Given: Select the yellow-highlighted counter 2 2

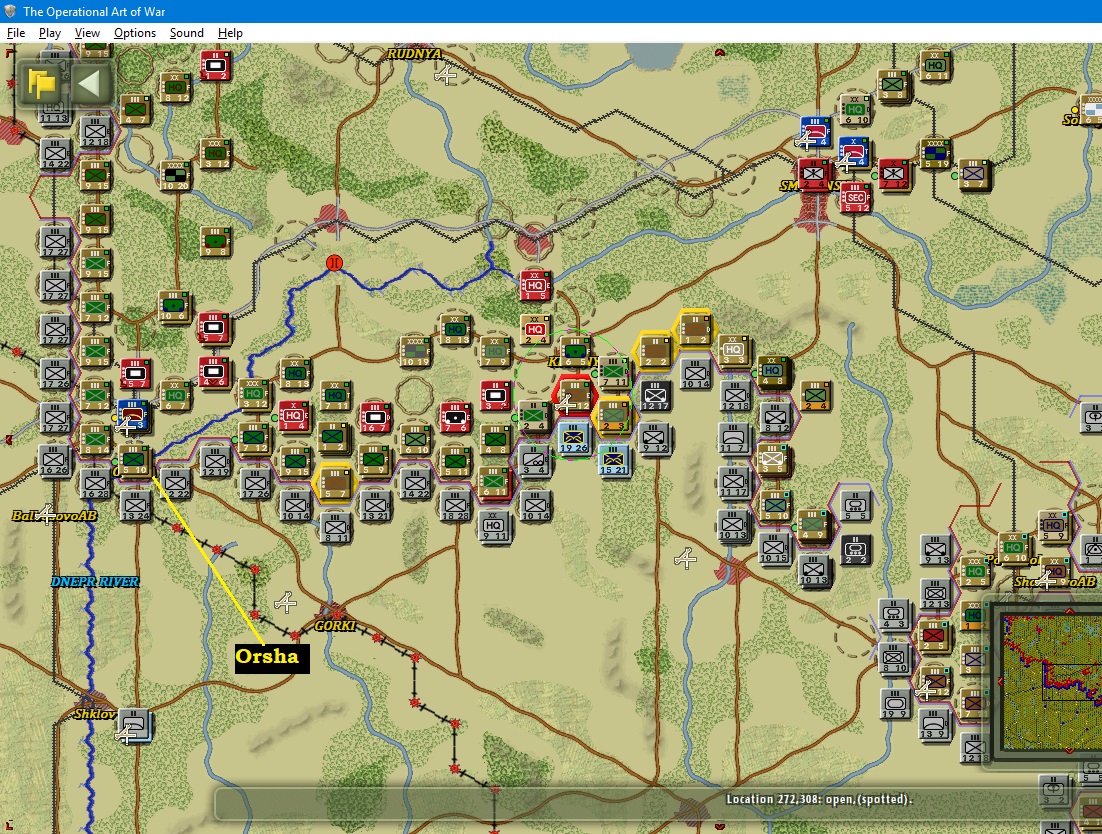Looking at the screenshot, I should coord(654,351).
